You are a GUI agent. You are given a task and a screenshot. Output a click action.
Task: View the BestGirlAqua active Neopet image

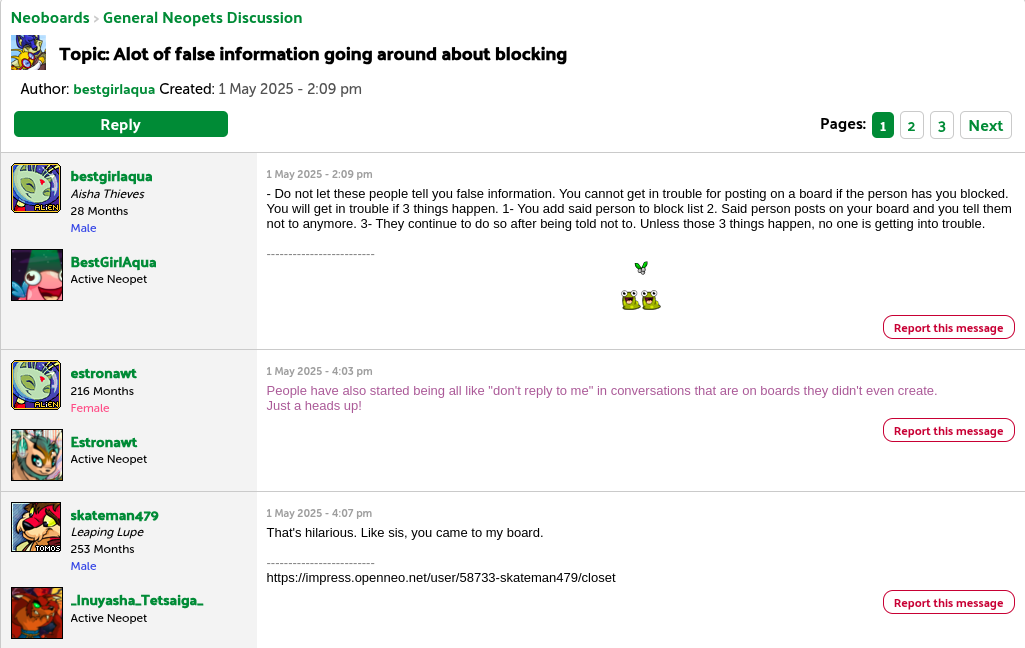37,275
